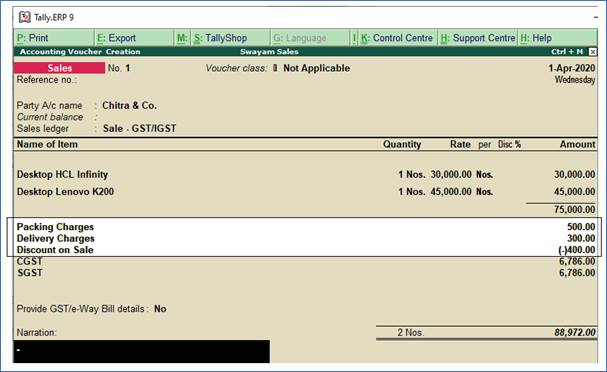Click the Reference no. field
This screenshot has width=607, height=372.
click(47, 80)
